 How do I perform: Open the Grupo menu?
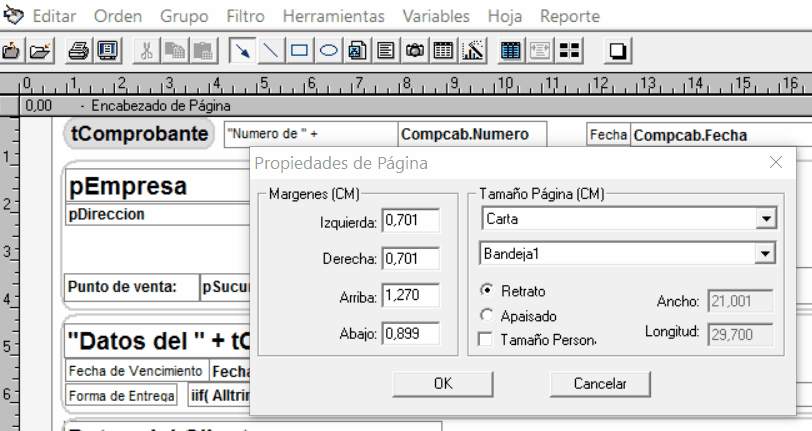184,16
